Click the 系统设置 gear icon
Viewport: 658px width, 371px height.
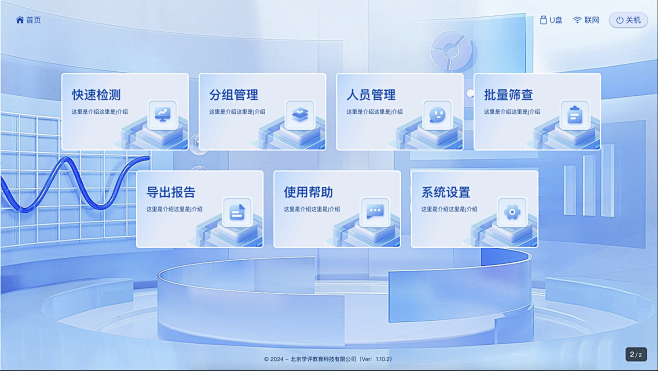tap(512, 212)
